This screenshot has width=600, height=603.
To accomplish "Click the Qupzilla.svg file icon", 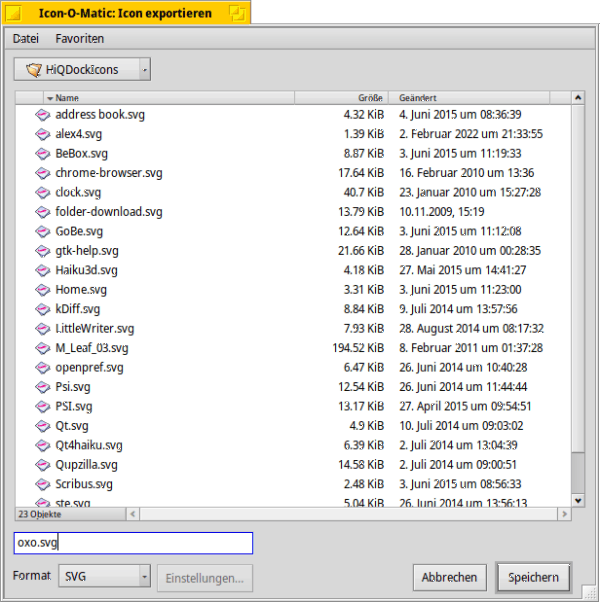I will (42, 465).
